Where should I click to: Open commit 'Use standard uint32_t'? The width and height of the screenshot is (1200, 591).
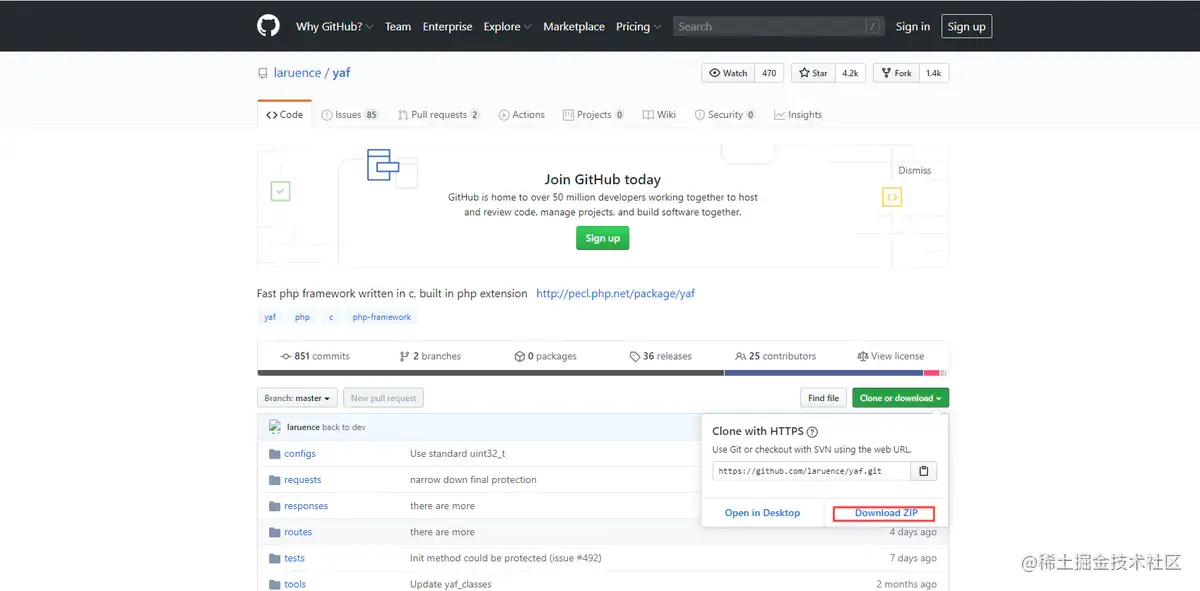tap(457, 454)
